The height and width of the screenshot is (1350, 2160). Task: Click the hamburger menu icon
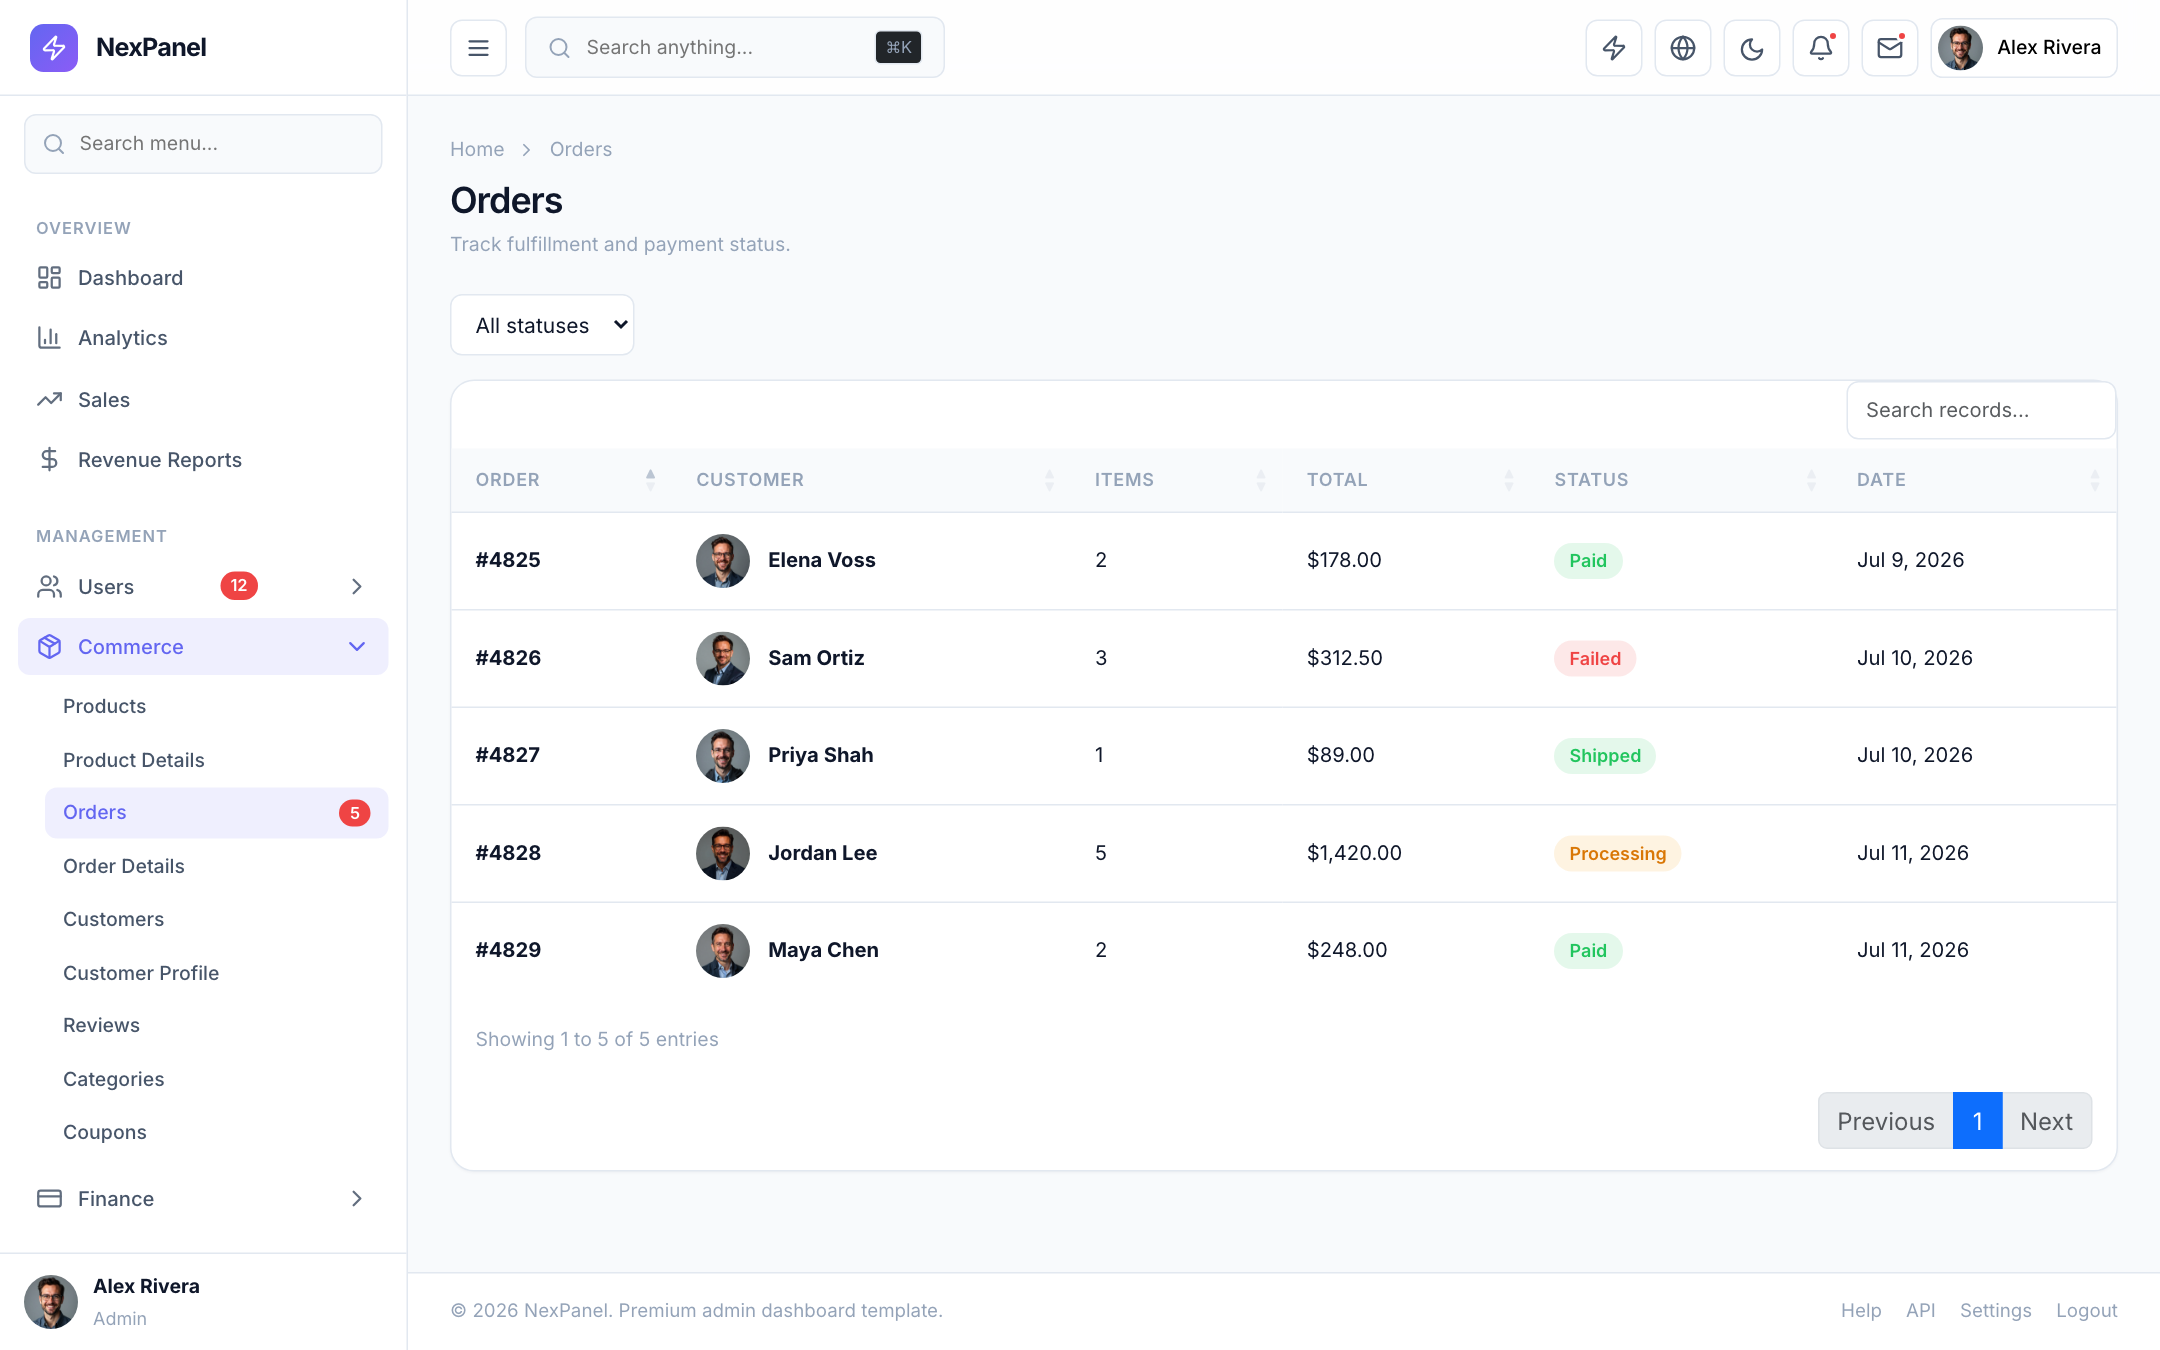click(479, 48)
